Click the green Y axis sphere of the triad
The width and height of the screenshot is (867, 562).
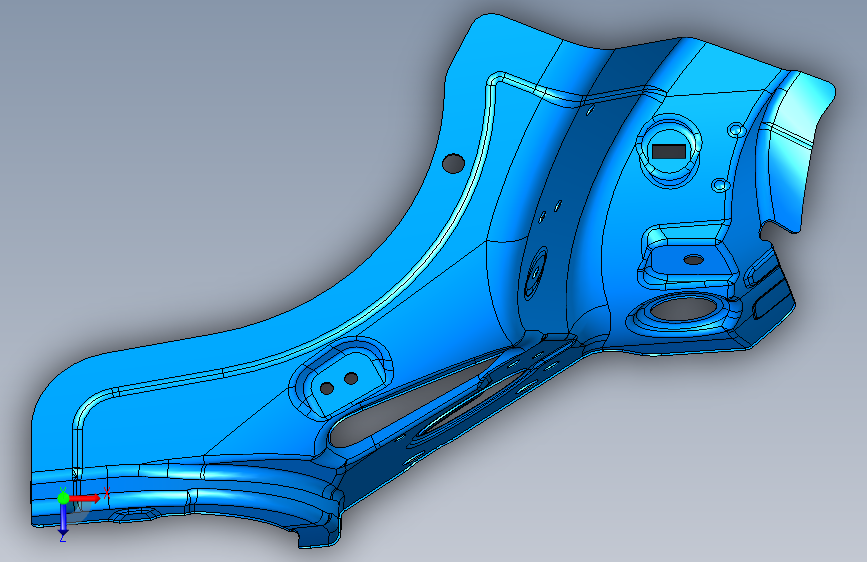coord(64,498)
